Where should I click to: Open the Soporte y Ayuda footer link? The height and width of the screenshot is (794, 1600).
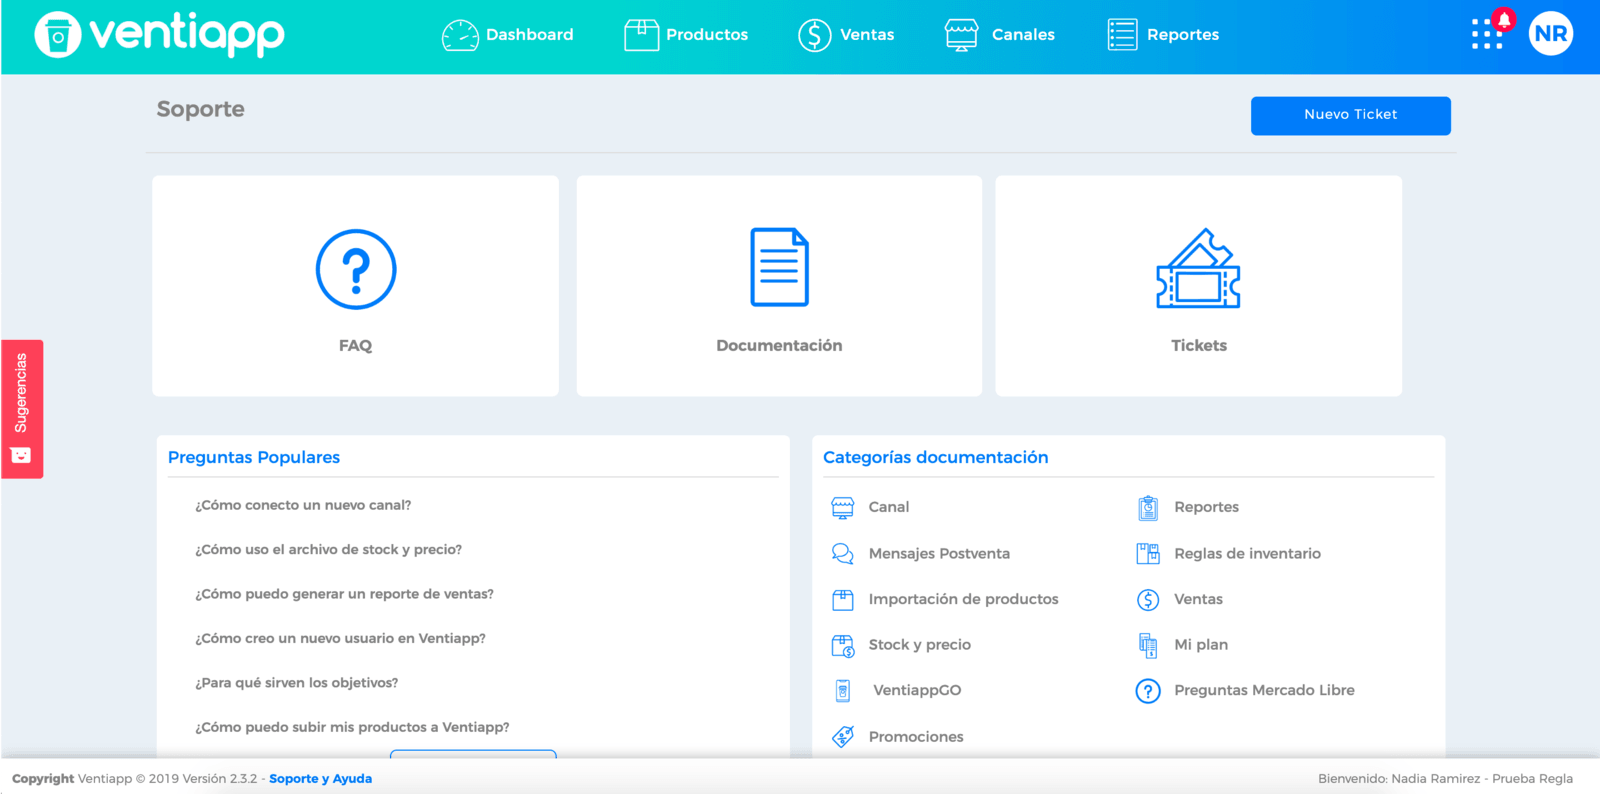point(320,779)
